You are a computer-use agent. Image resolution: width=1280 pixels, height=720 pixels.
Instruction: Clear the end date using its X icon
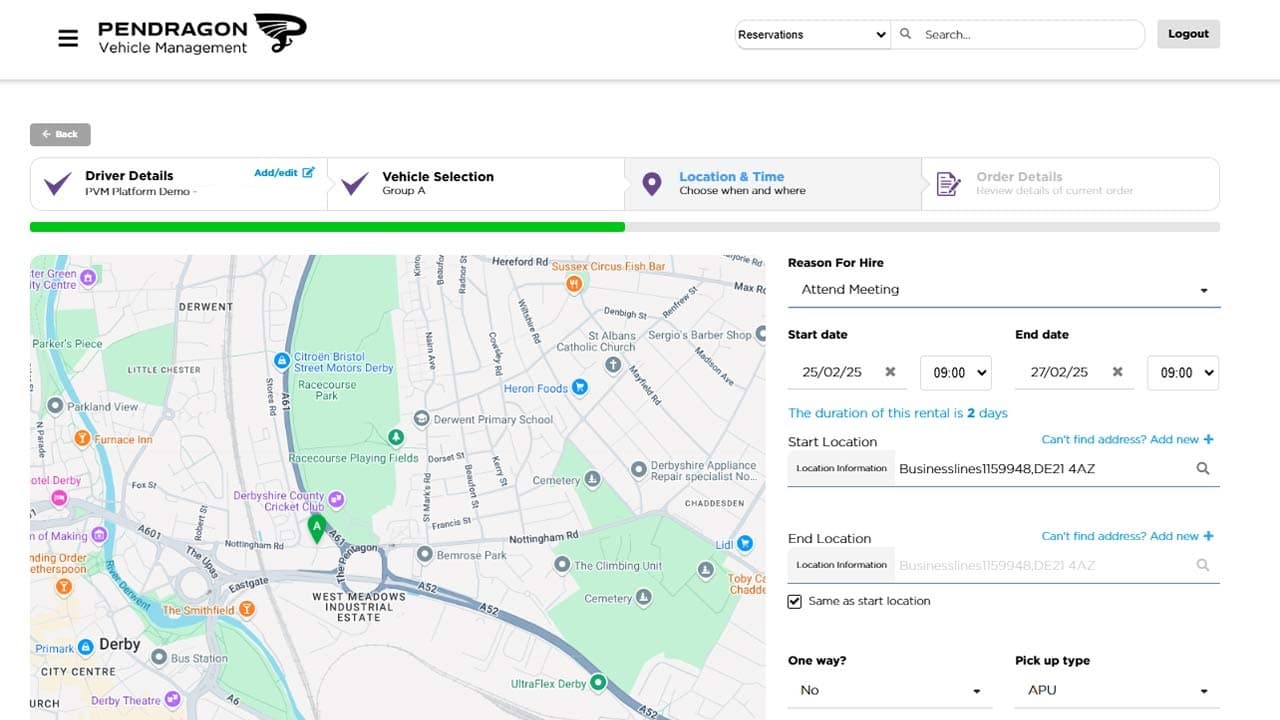pos(1117,372)
